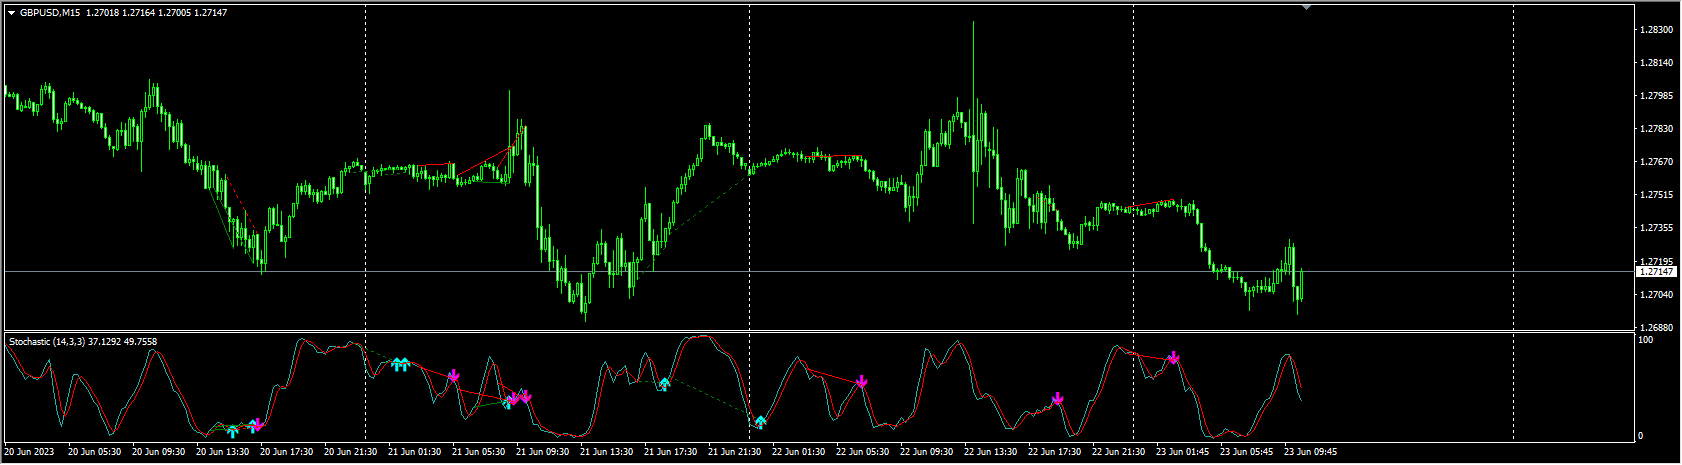Click the gray chart shift marker at top

tap(1305, 7)
